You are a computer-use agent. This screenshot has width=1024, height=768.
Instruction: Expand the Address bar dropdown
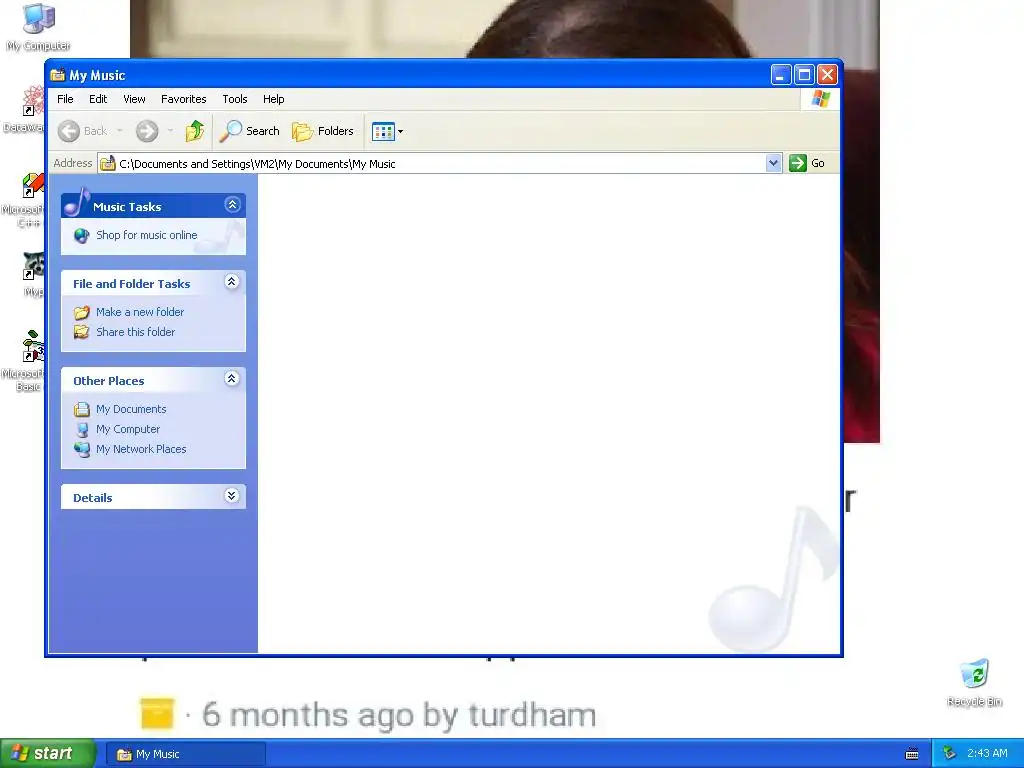pos(773,163)
